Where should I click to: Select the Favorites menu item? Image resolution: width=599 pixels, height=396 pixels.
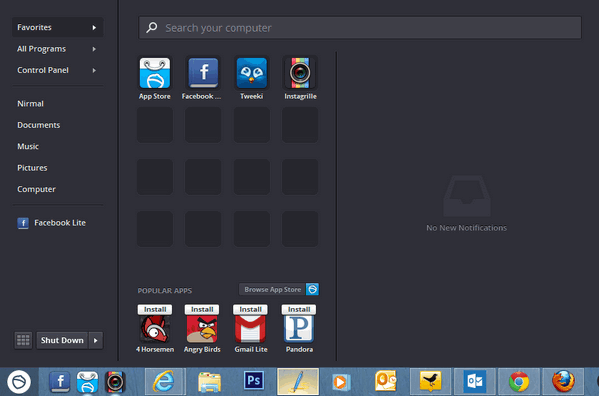click(58, 27)
